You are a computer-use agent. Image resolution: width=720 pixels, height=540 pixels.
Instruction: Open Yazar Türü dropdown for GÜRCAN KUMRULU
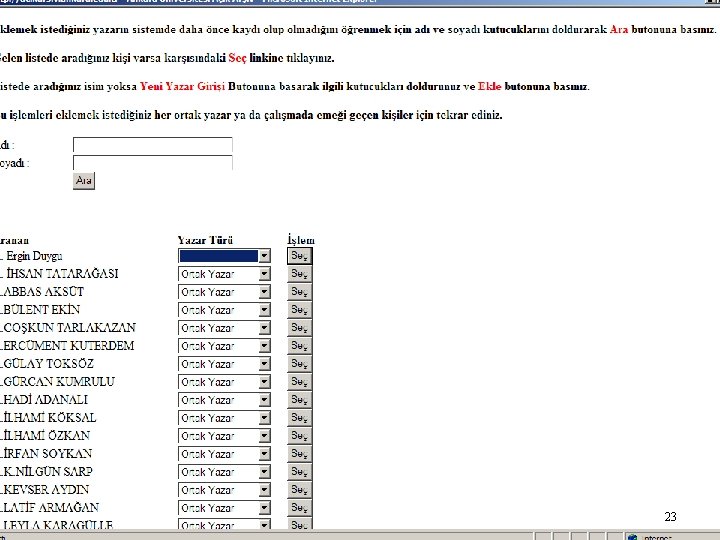(224, 382)
